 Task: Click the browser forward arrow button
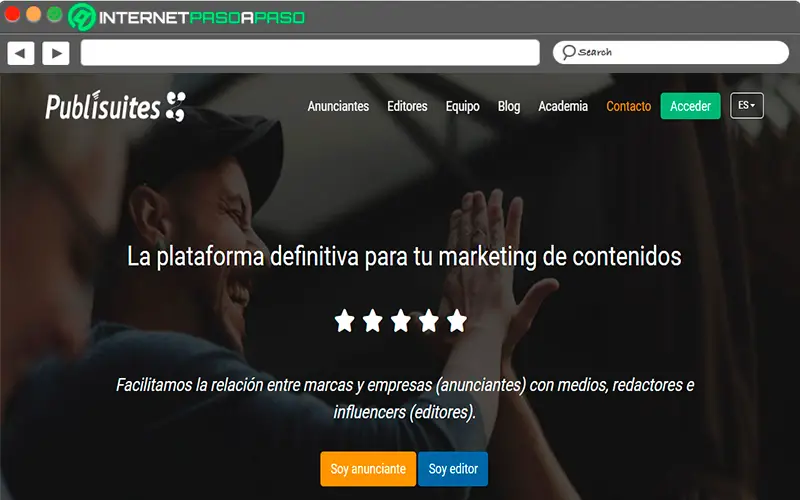(56, 53)
